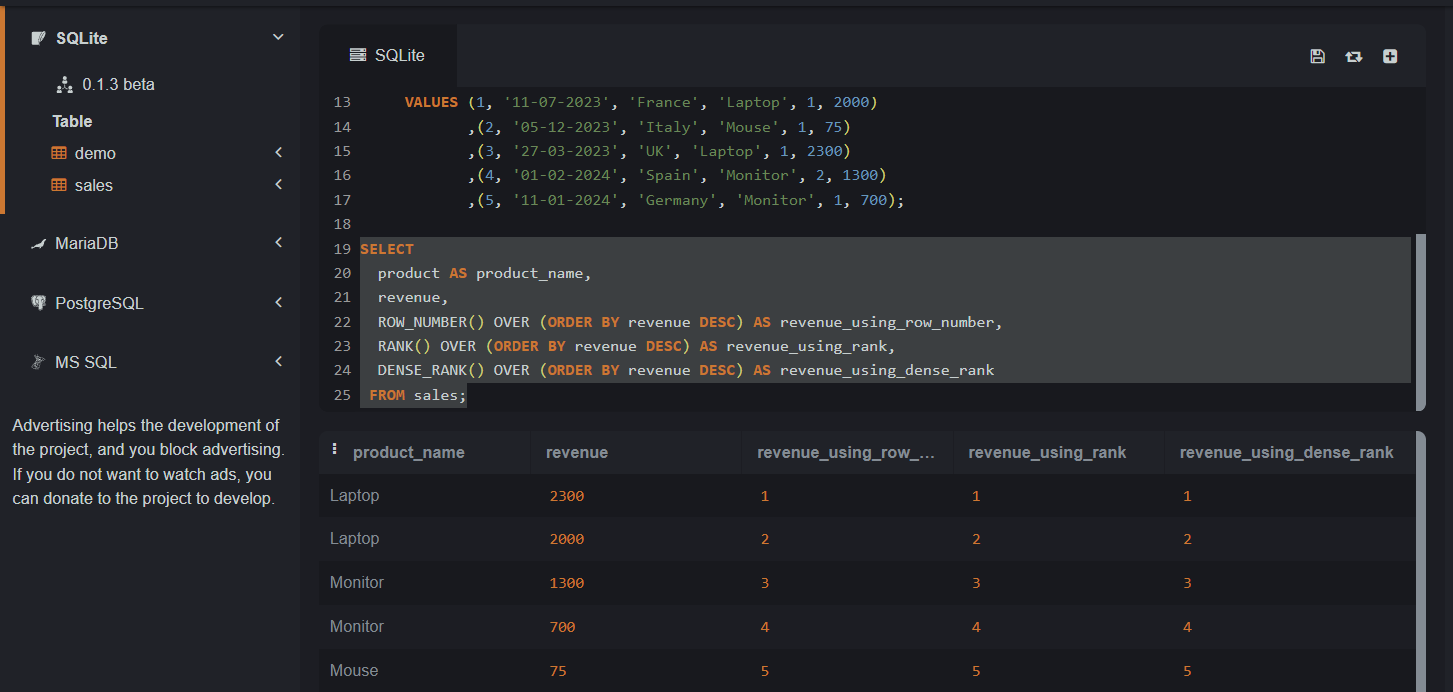Click 'Germany' value on line 17
The width and height of the screenshot is (1453, 692).
point(679,200)
